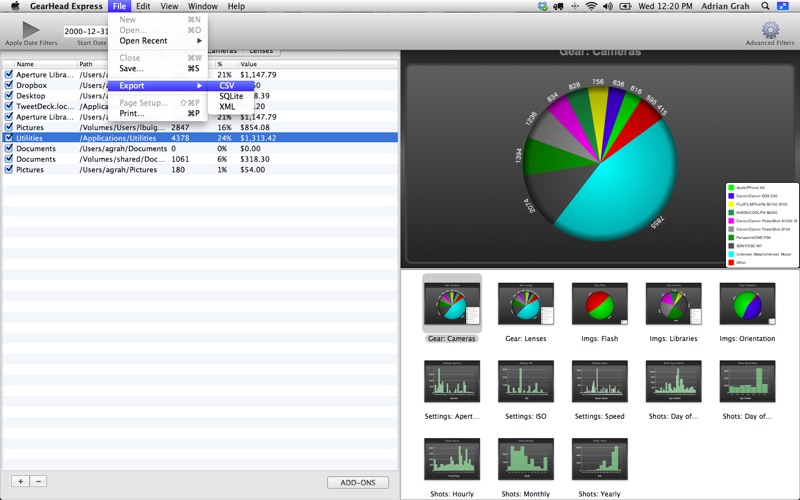Open the Window menu
The width and height of the screenshot is (800, 500).
pos(203,6)
